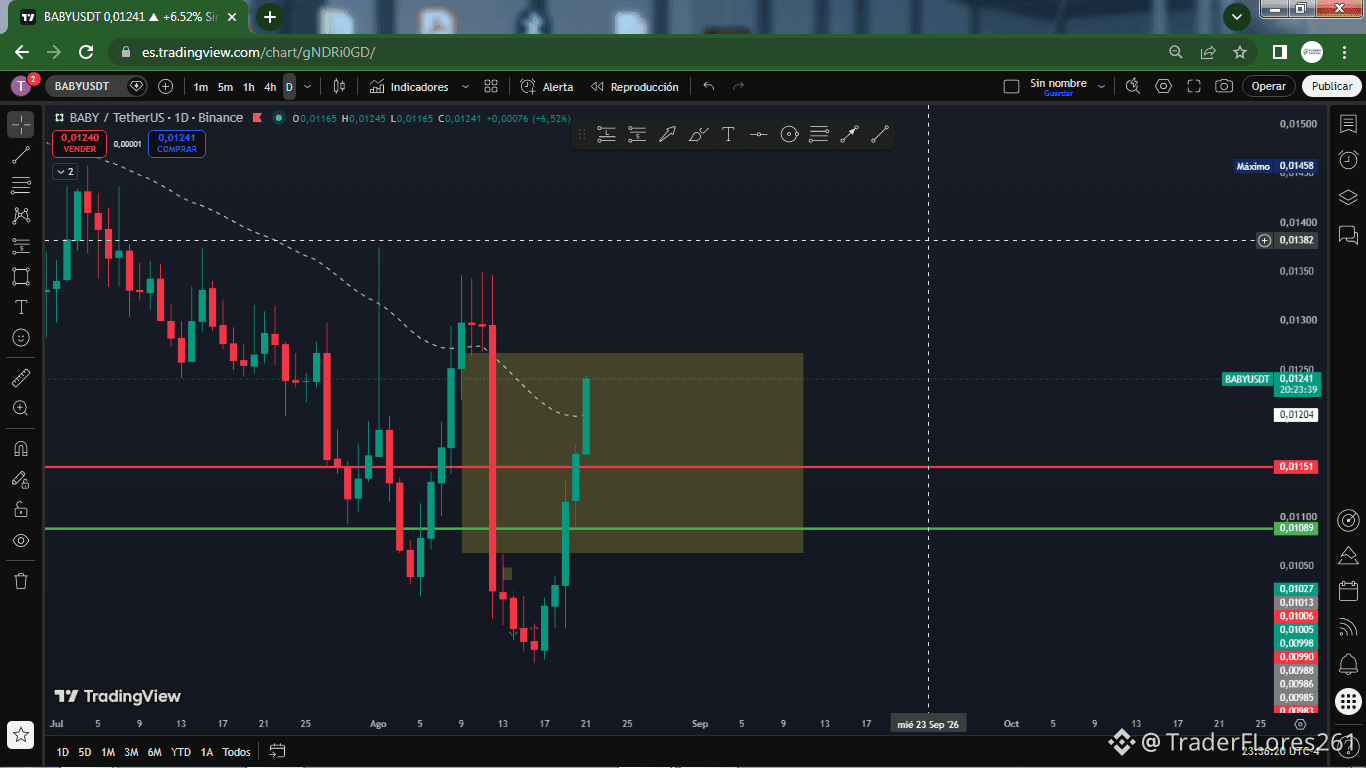The width and height of the screenshot is (1366, 768).
Task: Open the favorites star toolbar button
Action: 21,735
